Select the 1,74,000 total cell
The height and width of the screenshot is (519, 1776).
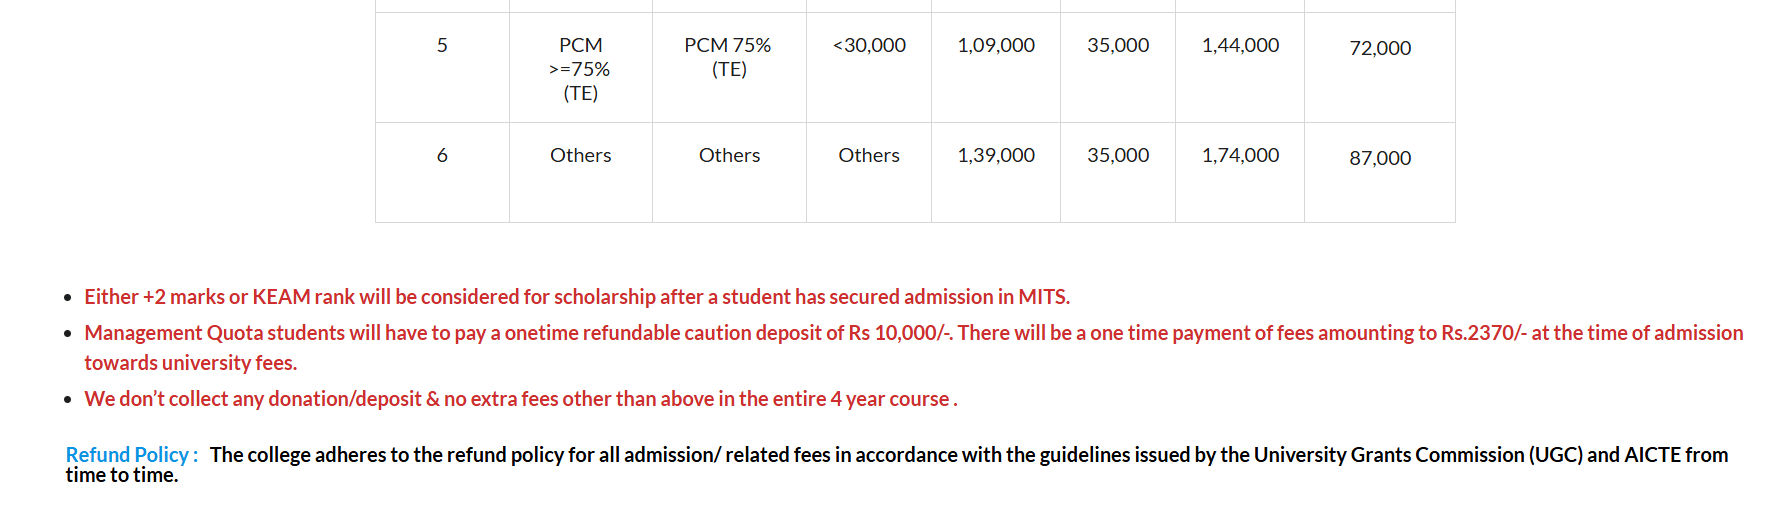(x=1240, y=156)
